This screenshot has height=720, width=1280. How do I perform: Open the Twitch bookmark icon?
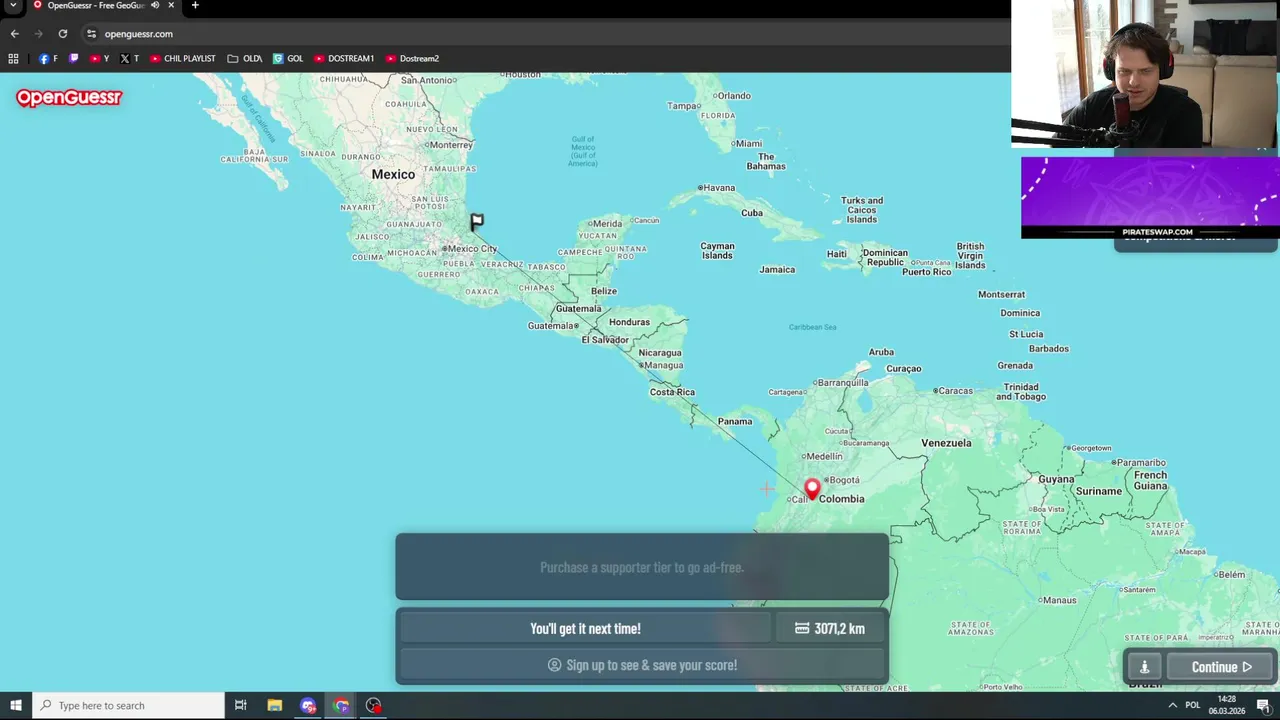coord(73,58)
